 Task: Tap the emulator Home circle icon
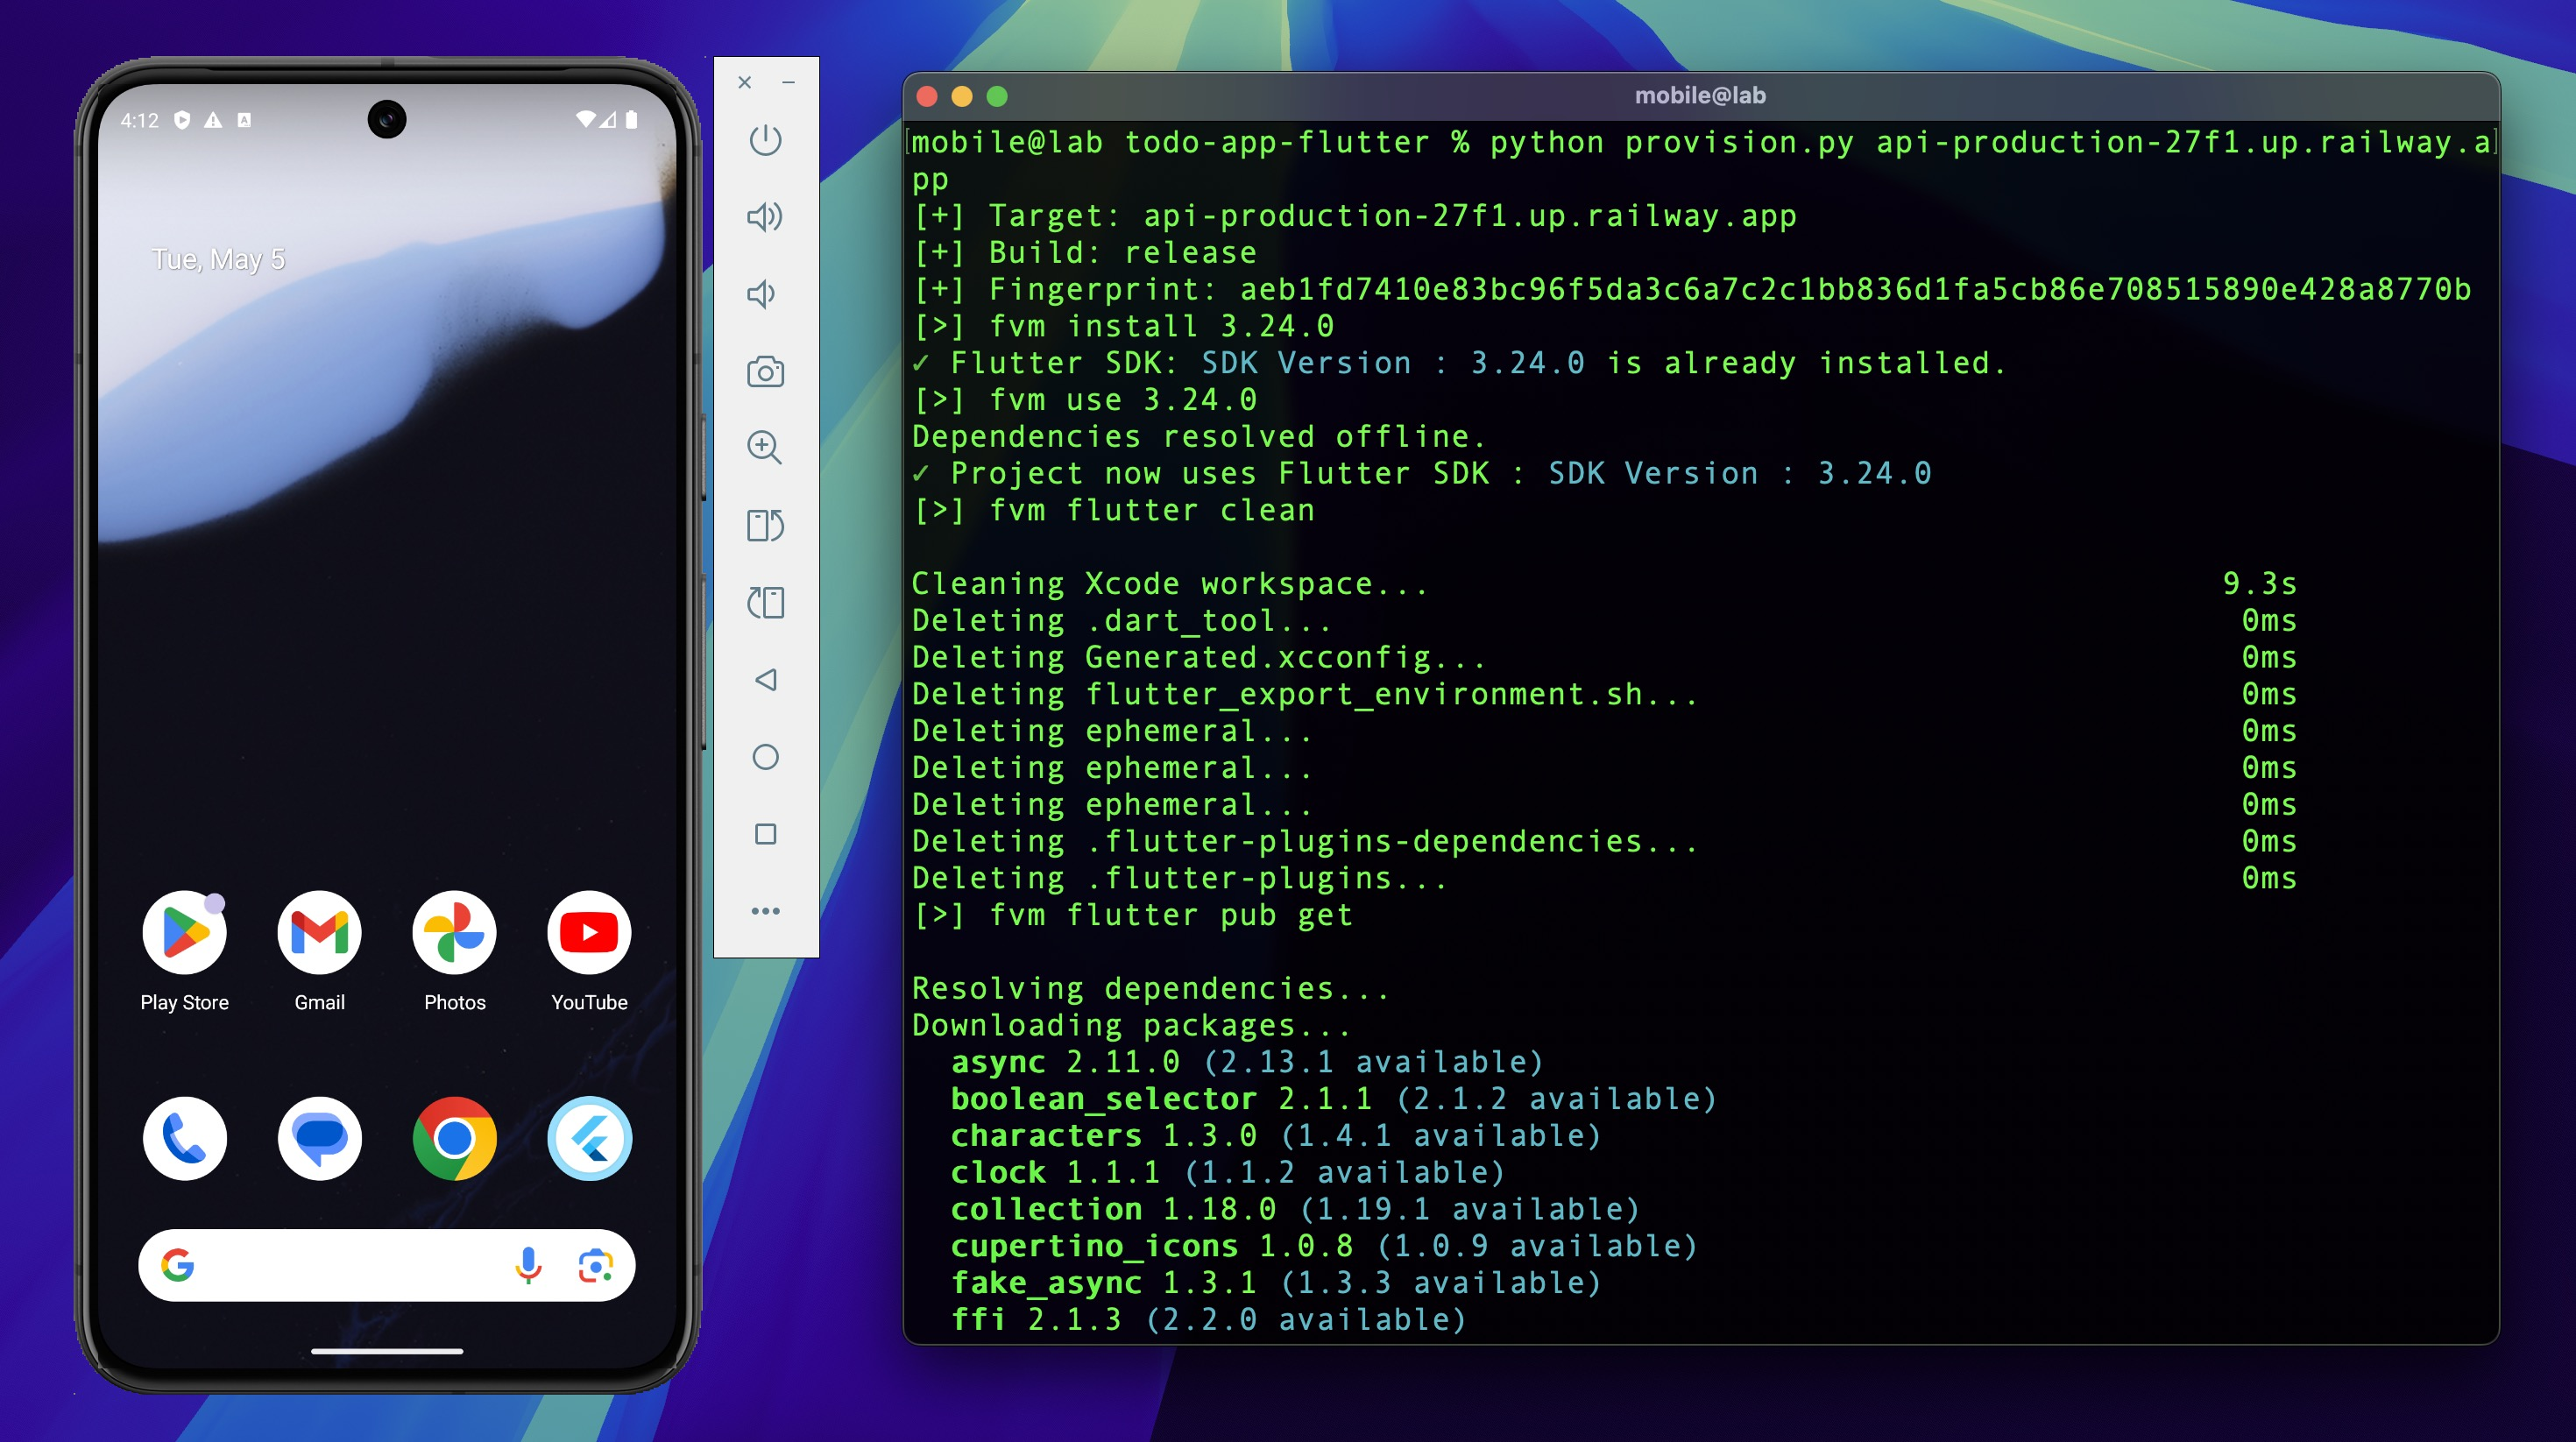(x=765, y=757)
